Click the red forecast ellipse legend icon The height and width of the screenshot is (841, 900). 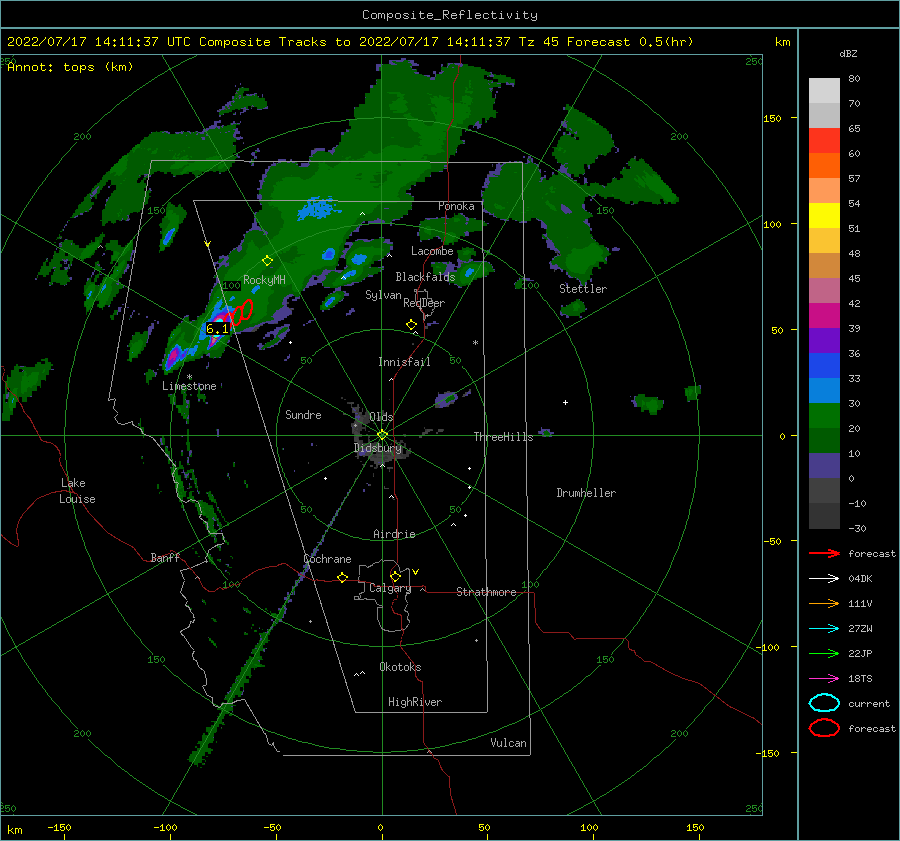pyautogui.click(x=824, y=728)
